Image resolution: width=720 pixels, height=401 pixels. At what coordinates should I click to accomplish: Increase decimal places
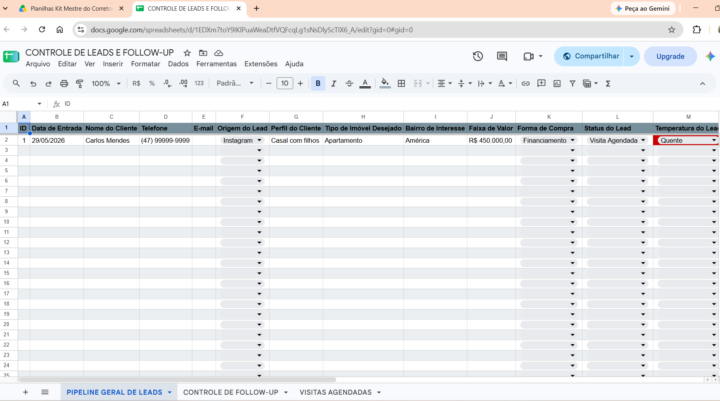click(183, 84)
